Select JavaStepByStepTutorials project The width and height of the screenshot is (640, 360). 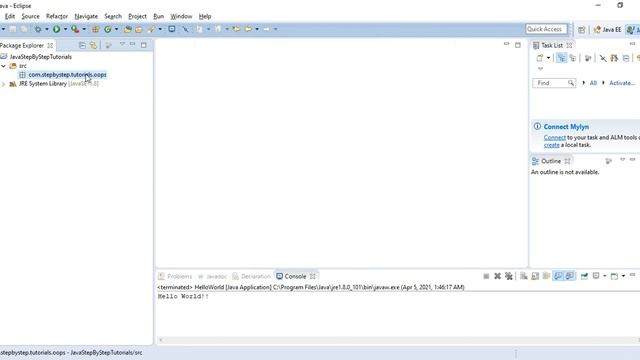(40, 57)
